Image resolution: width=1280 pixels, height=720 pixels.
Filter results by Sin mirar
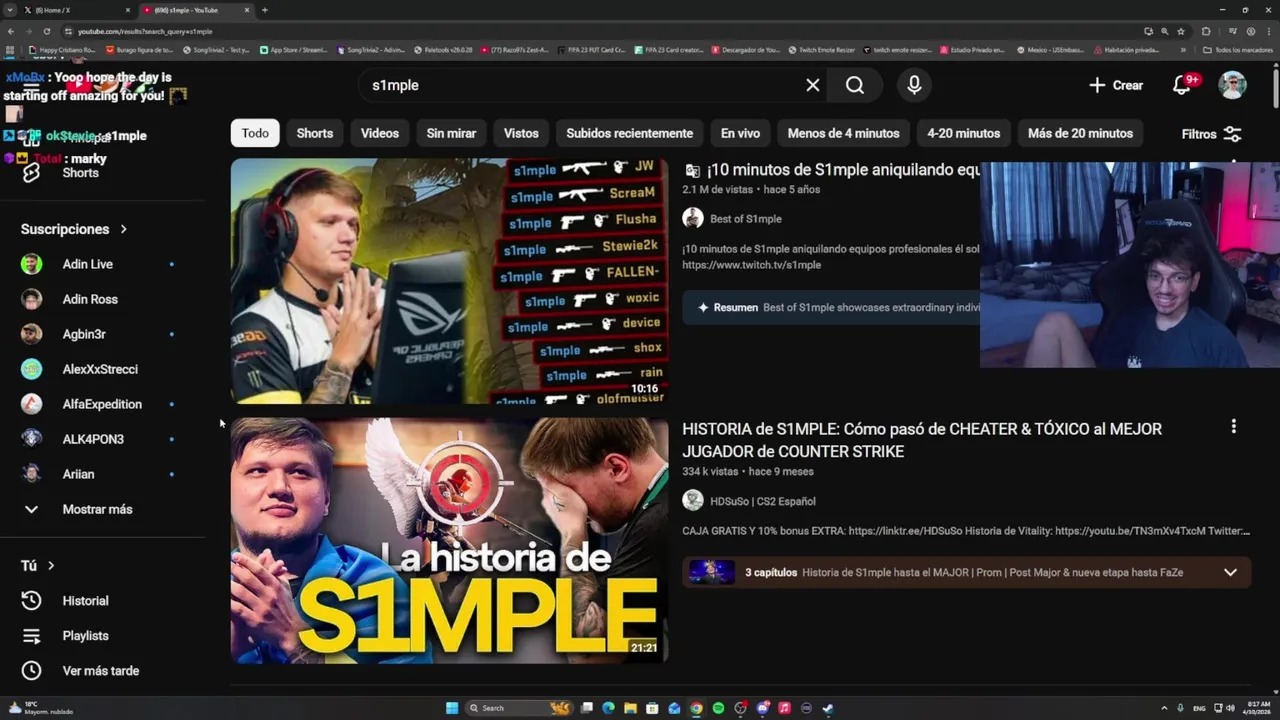pyautogui.click(x=451, y=133)
